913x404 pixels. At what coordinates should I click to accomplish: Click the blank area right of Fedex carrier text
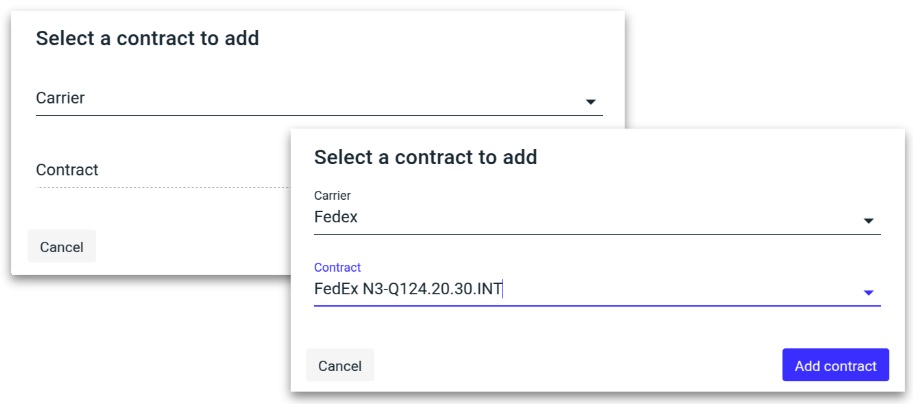600,218
